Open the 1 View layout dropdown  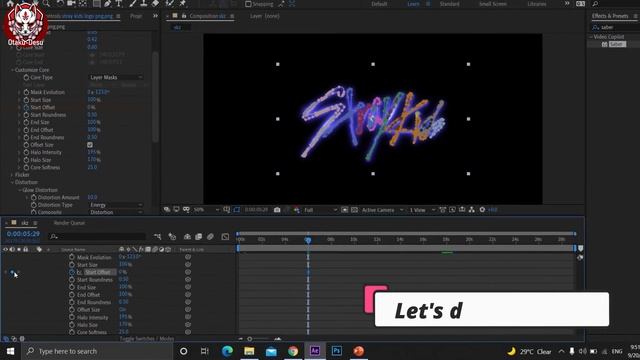click(x=422, y=210)
